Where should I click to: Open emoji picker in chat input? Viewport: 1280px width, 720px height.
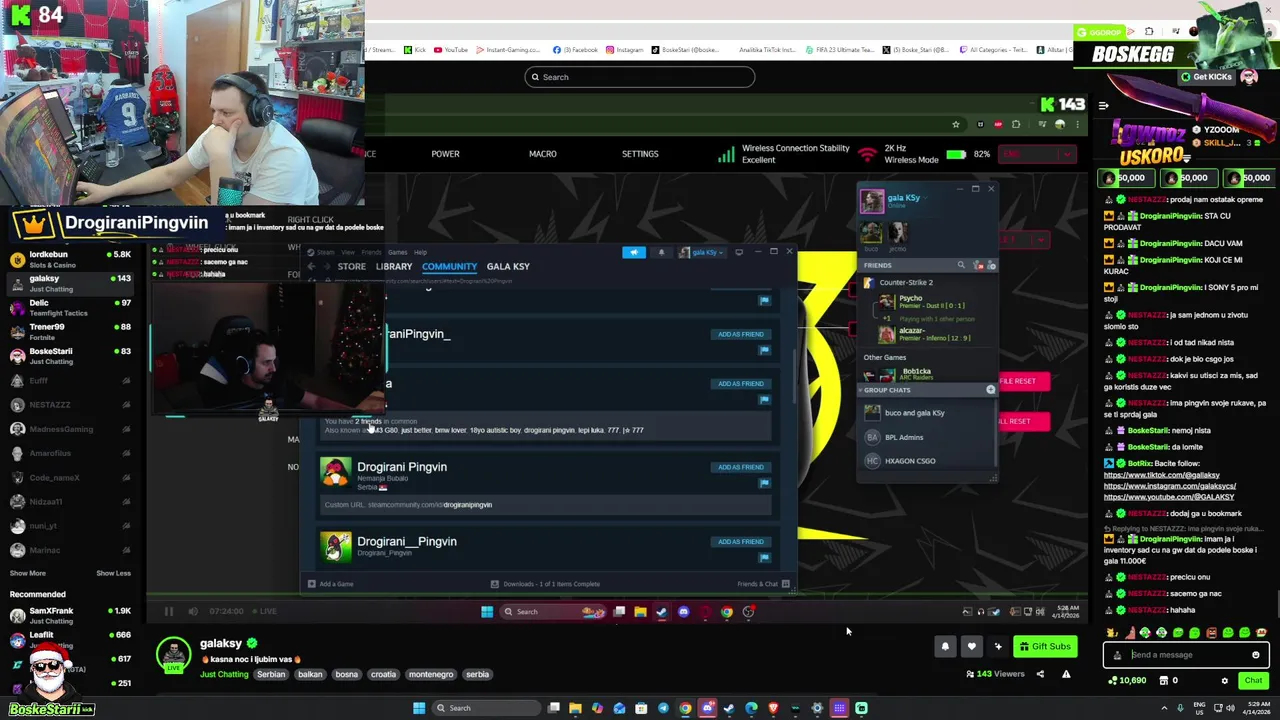coord(1256,655)
